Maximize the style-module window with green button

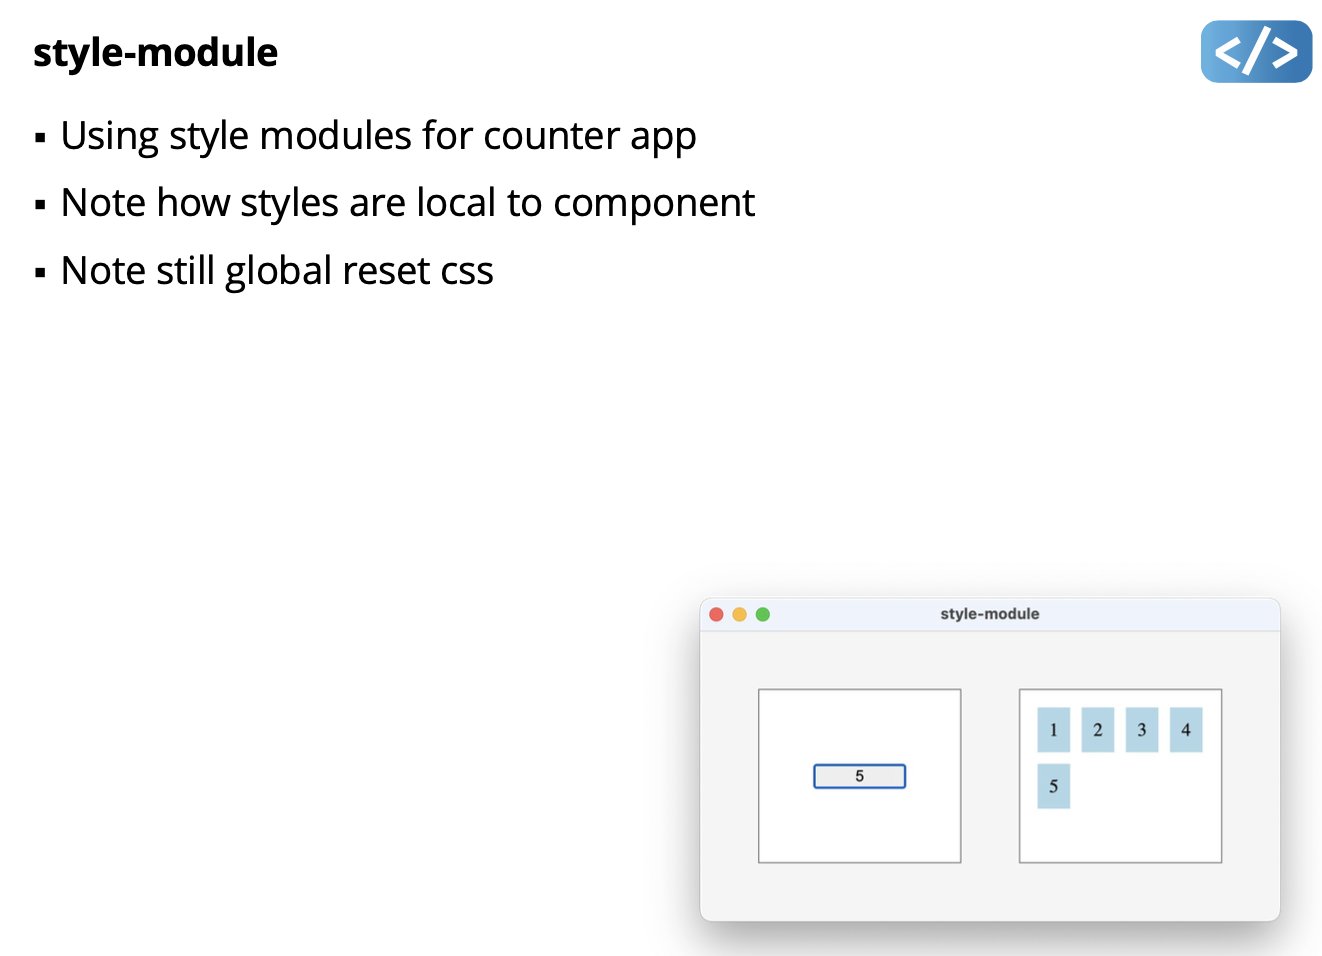(x=763, y=614)
